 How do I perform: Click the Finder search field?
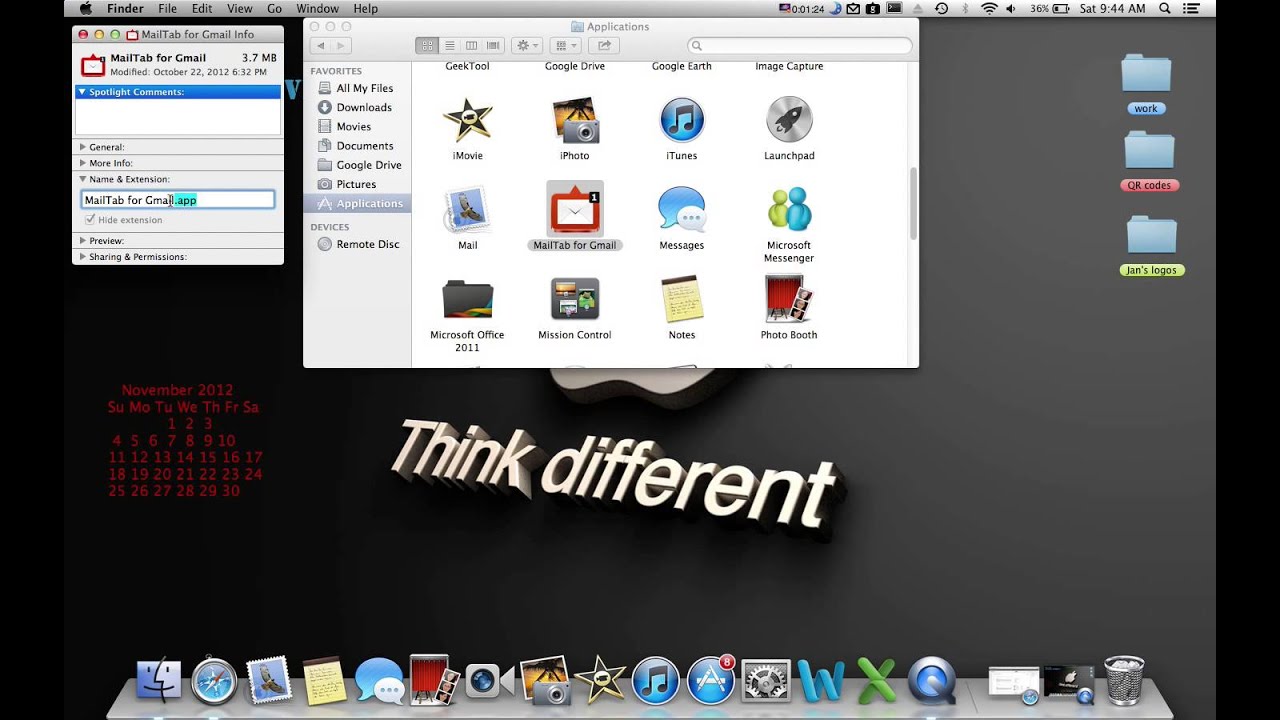point(800,46)
